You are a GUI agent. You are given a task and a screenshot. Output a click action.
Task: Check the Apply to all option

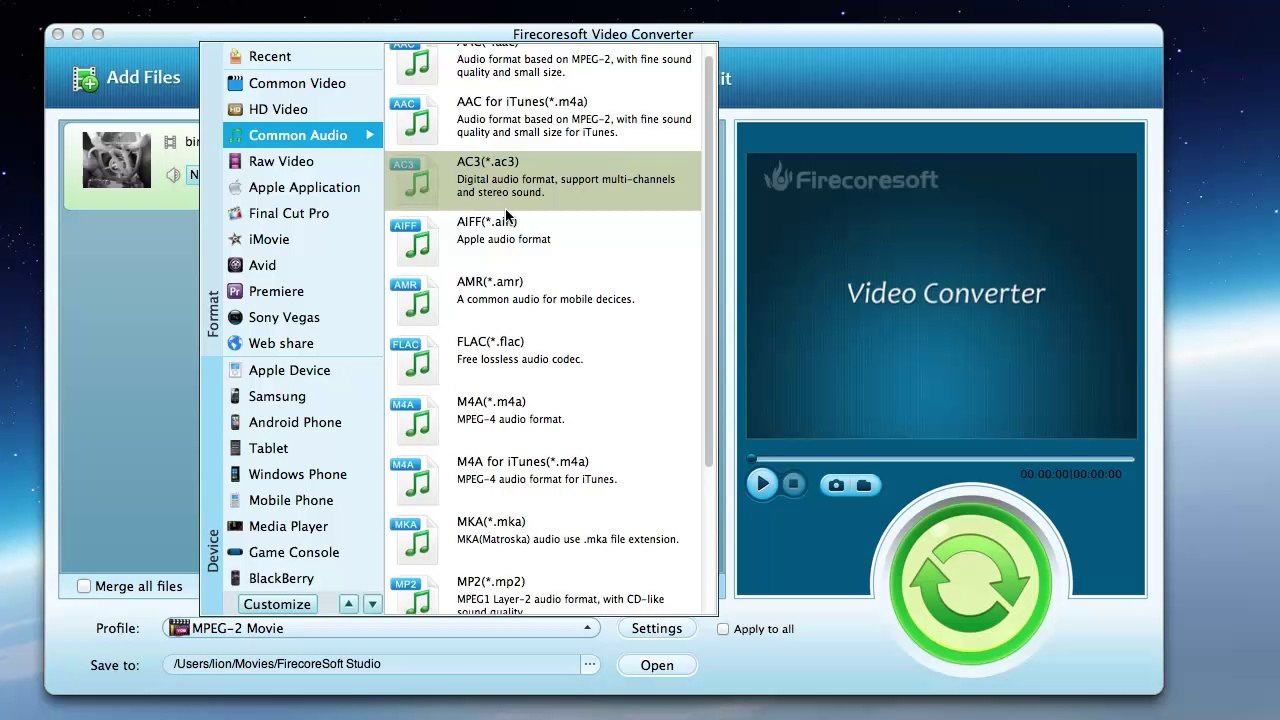tap(723, 629)
